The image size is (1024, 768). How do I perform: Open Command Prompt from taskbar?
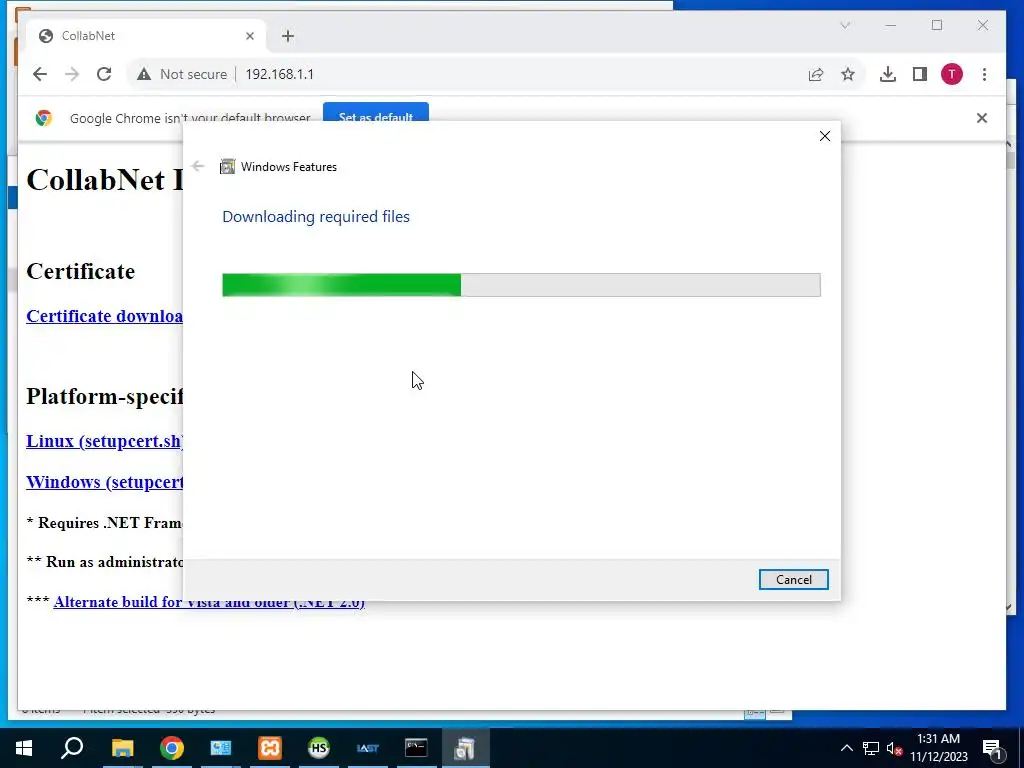416,748
